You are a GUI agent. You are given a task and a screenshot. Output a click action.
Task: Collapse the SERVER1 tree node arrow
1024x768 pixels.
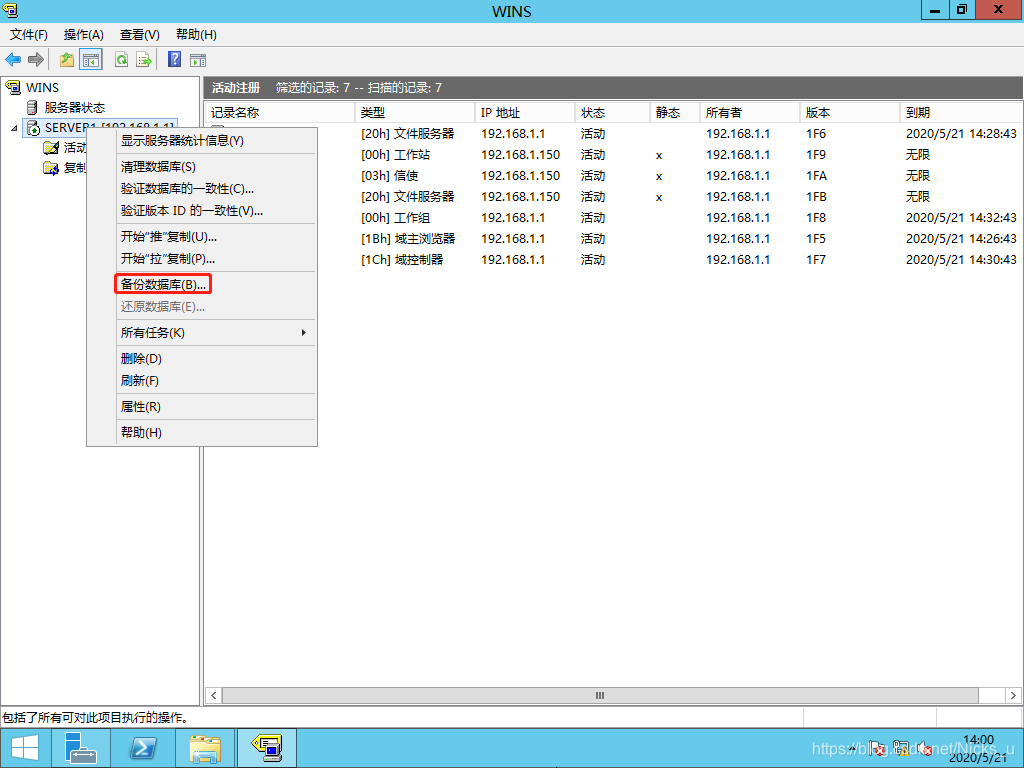coord(14,128)
